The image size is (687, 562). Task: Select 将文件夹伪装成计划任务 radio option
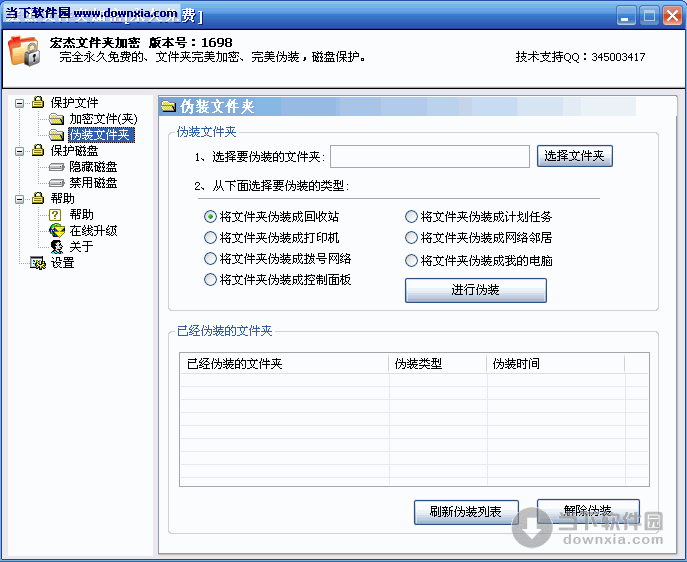tap(411, 216)
